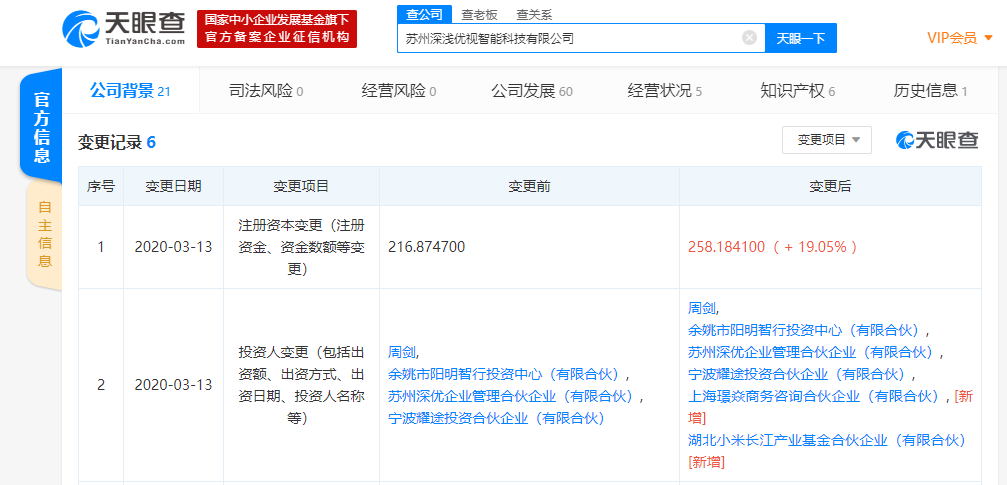Go to the 知识产权 tab
1007x485 pixels.
797,91
